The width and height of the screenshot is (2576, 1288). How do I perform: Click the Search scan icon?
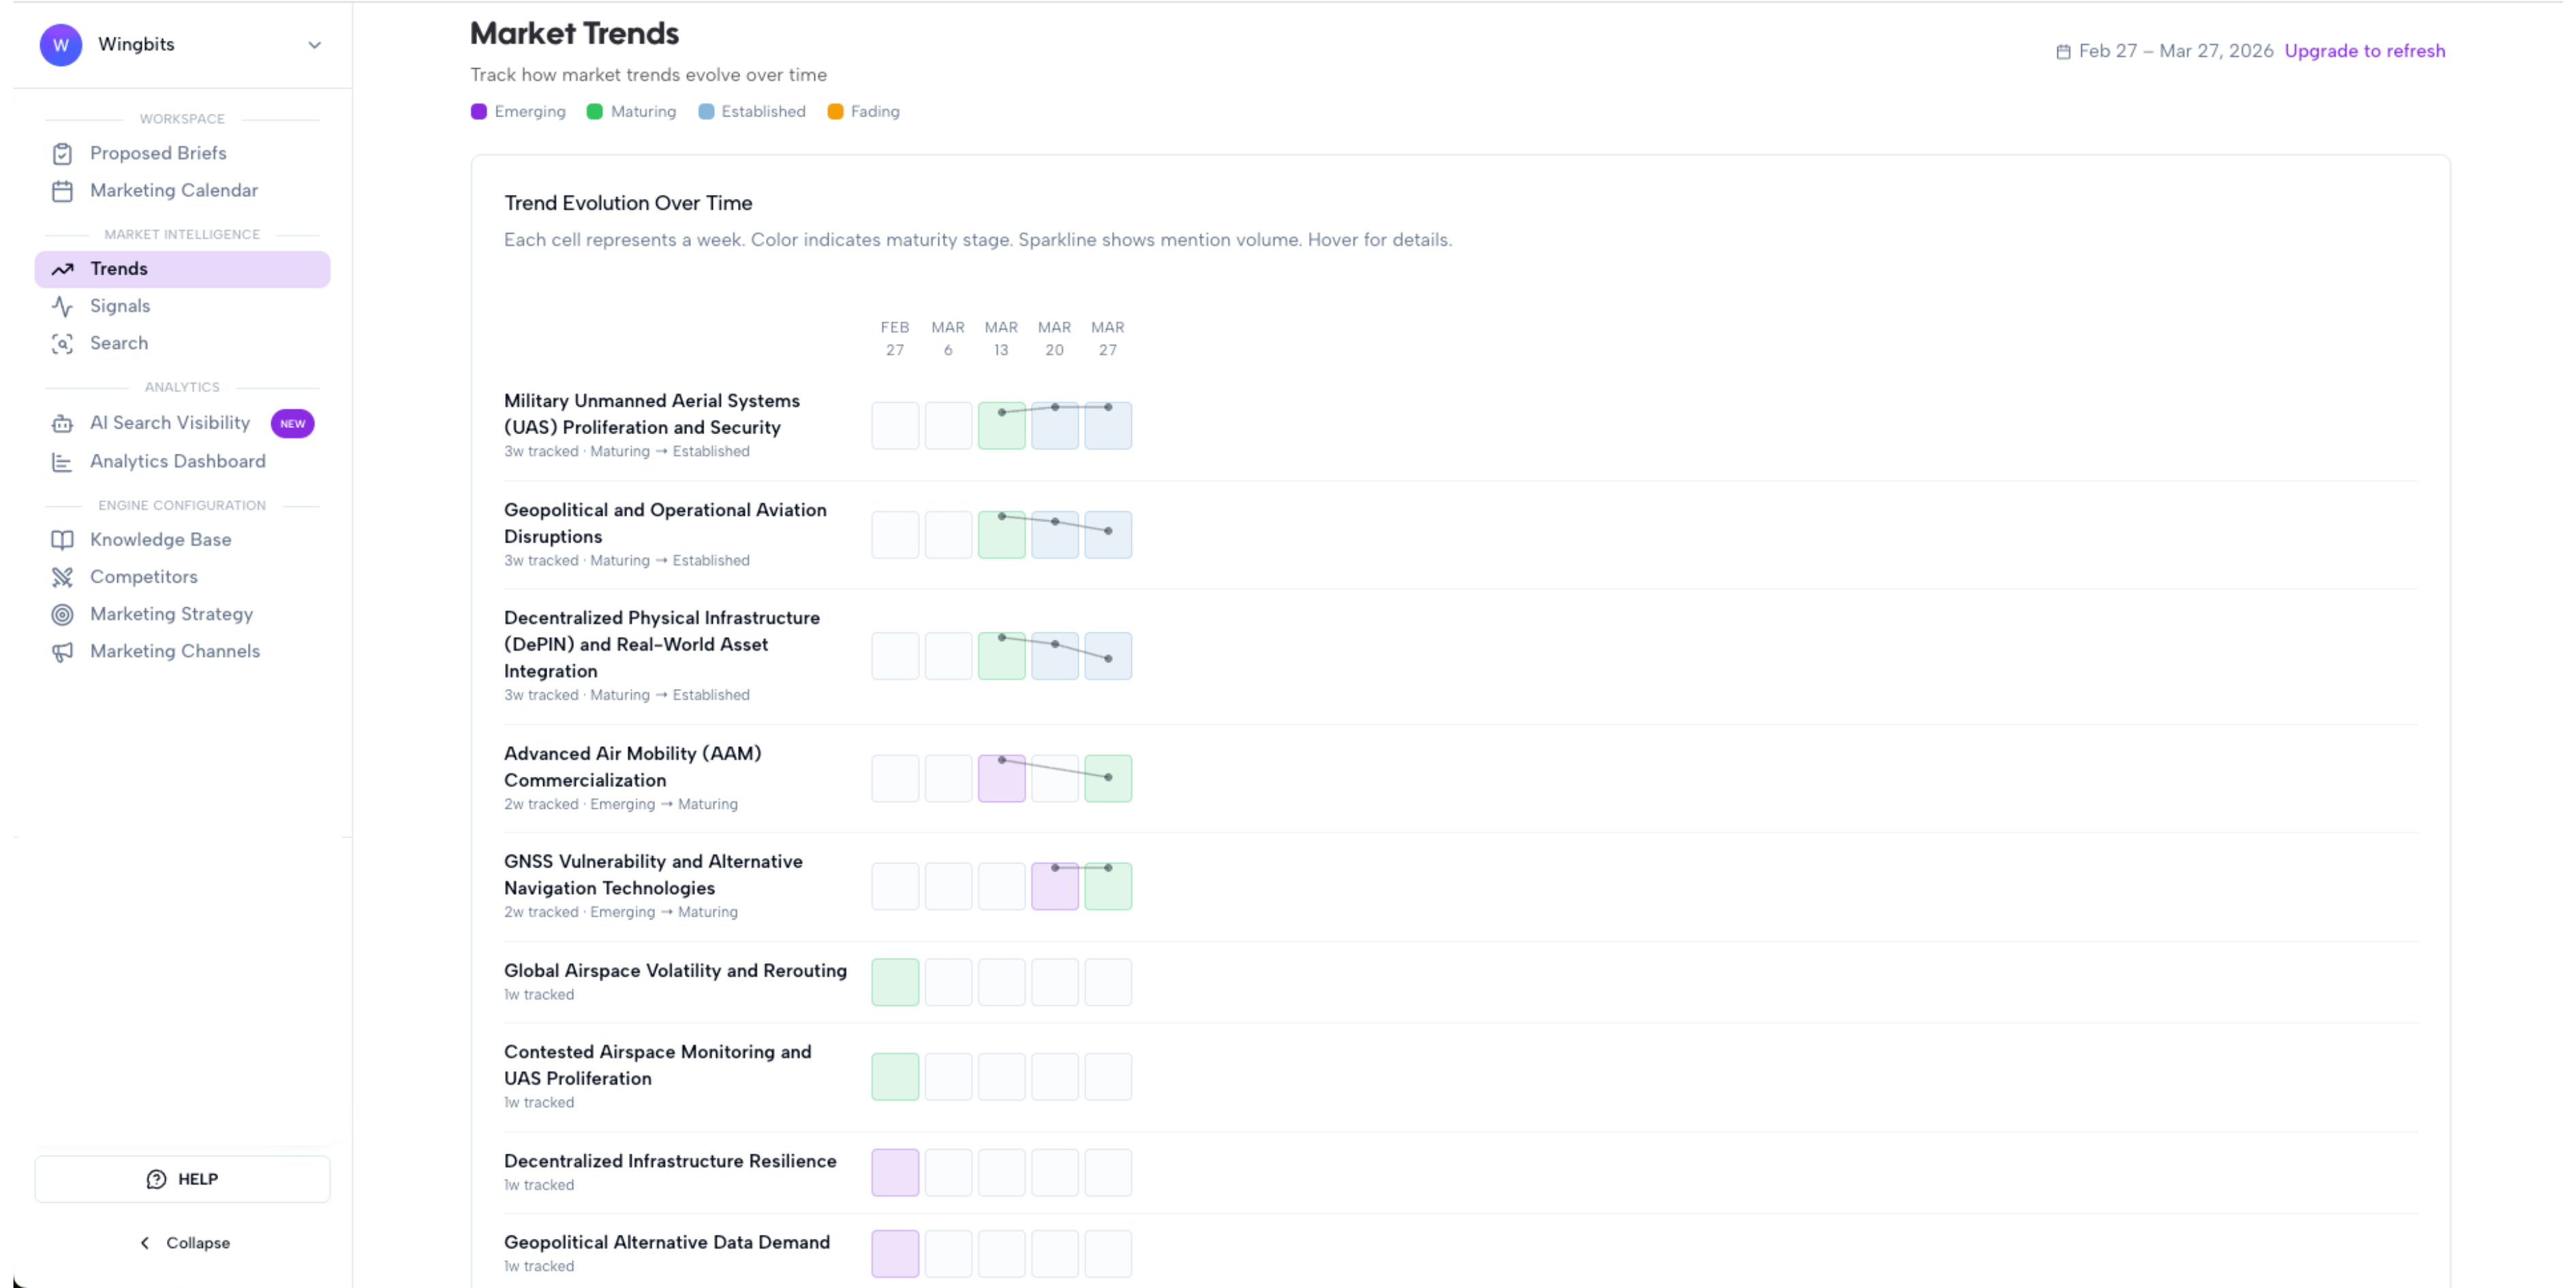click(62, 344)
